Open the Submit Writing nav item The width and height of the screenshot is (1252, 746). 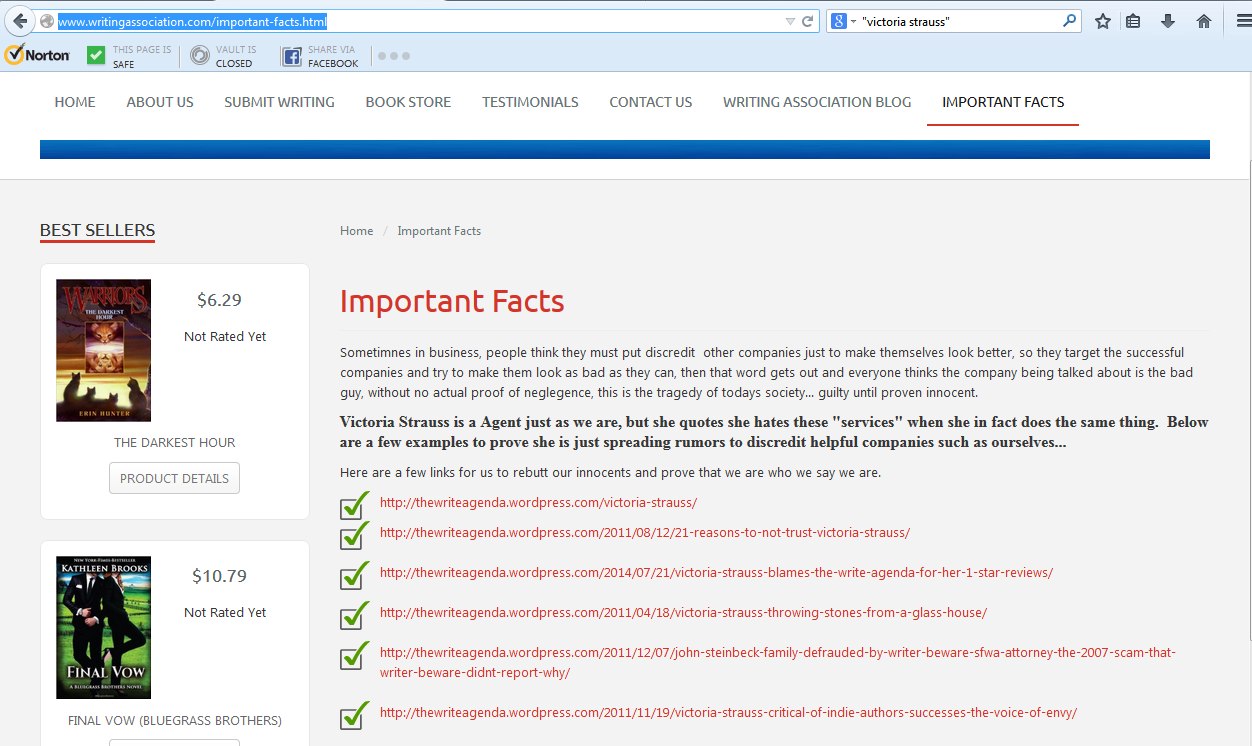(279, 102)
